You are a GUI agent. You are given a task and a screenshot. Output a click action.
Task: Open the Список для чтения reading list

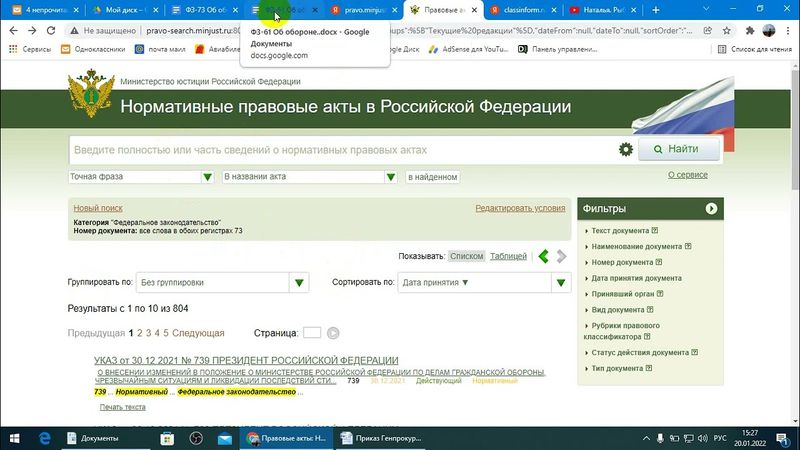point(755,49)
